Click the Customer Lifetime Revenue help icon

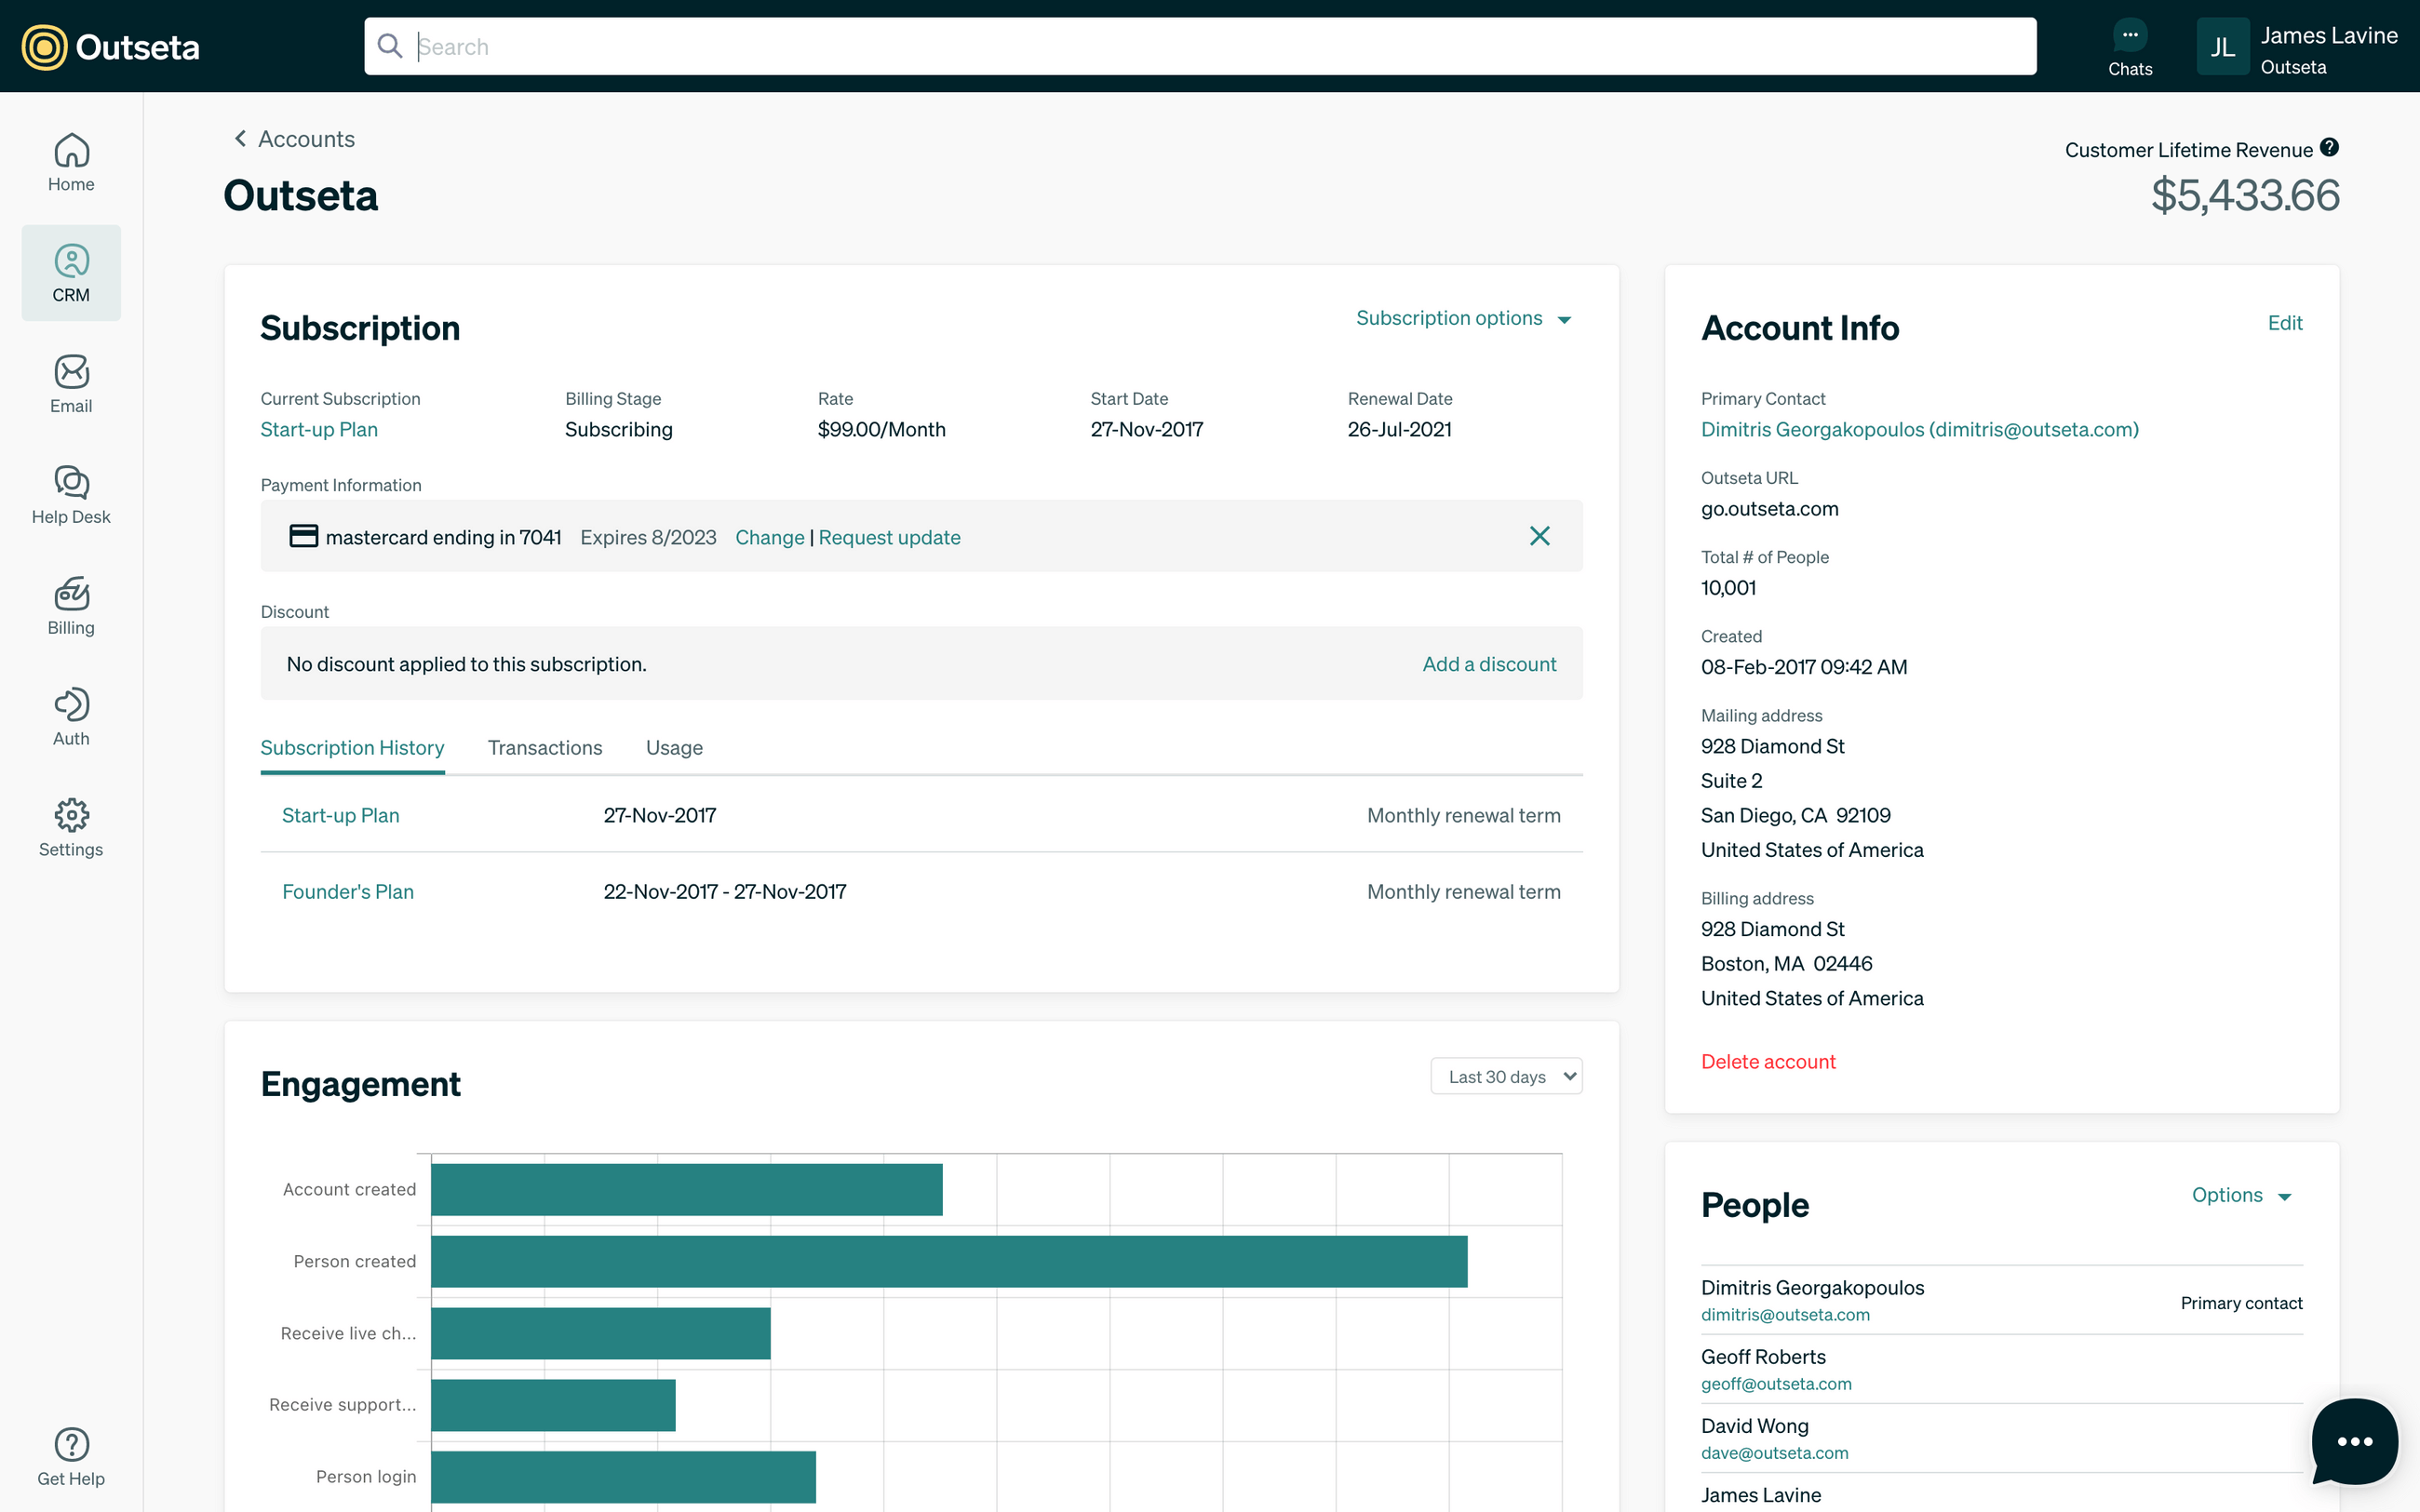pyautogui.click(x=2329, y=148)
